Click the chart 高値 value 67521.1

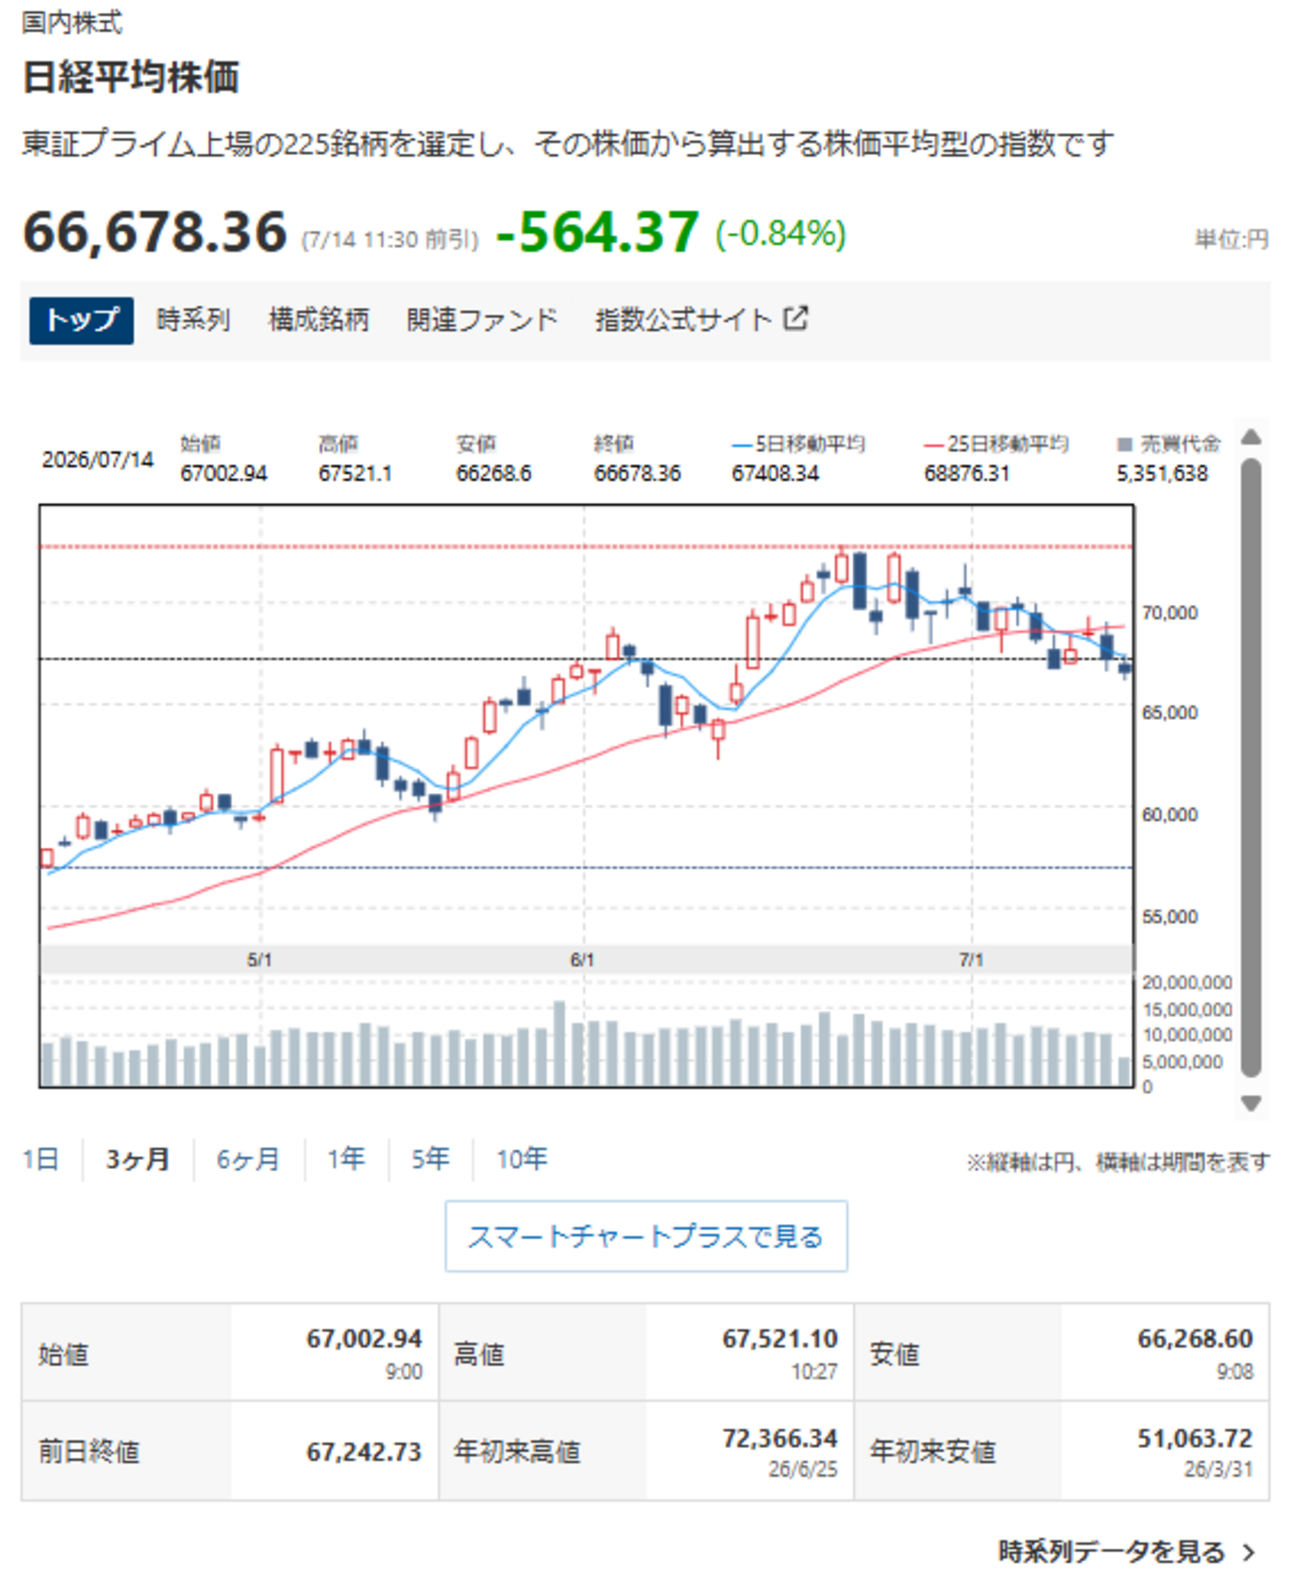click(x=355, y=473)
